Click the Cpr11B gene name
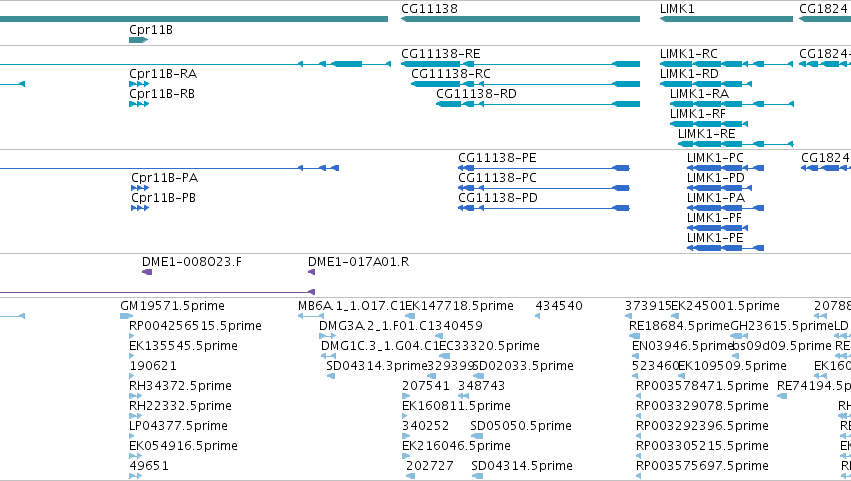This screenshot has width=851, height=481. (x=151, y=30)
